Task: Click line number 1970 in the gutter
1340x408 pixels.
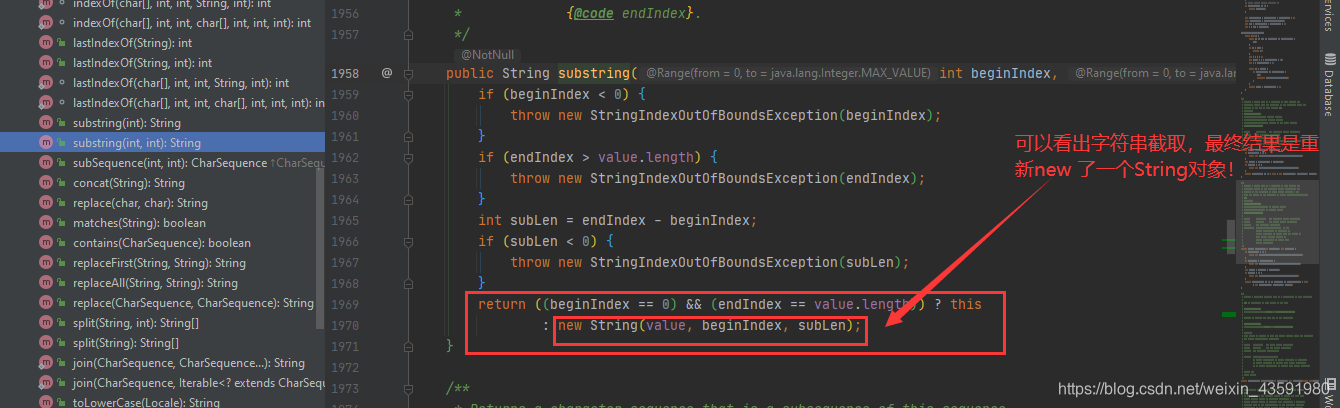Action: 344,325
